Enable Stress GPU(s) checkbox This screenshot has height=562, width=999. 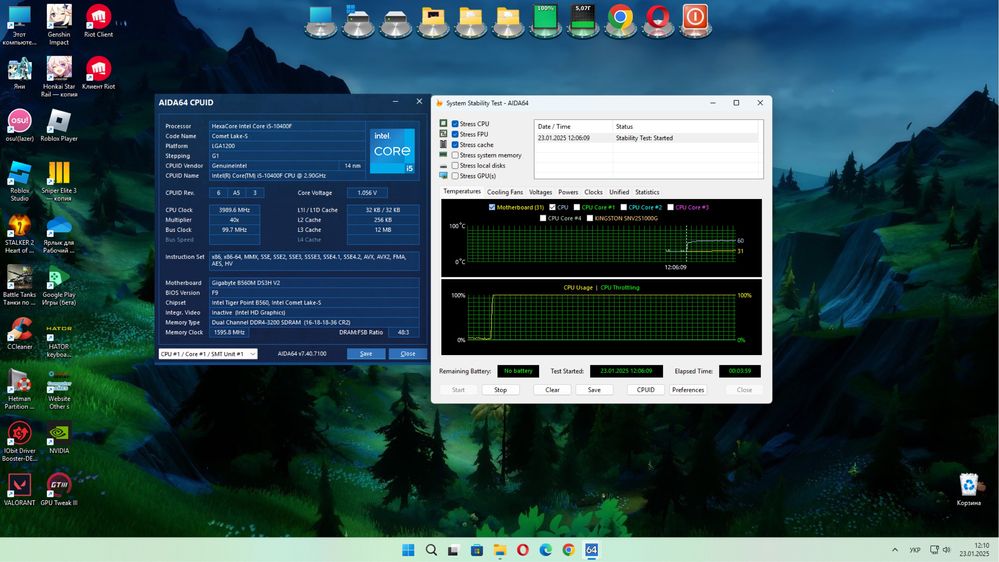[x=455, y=176]
